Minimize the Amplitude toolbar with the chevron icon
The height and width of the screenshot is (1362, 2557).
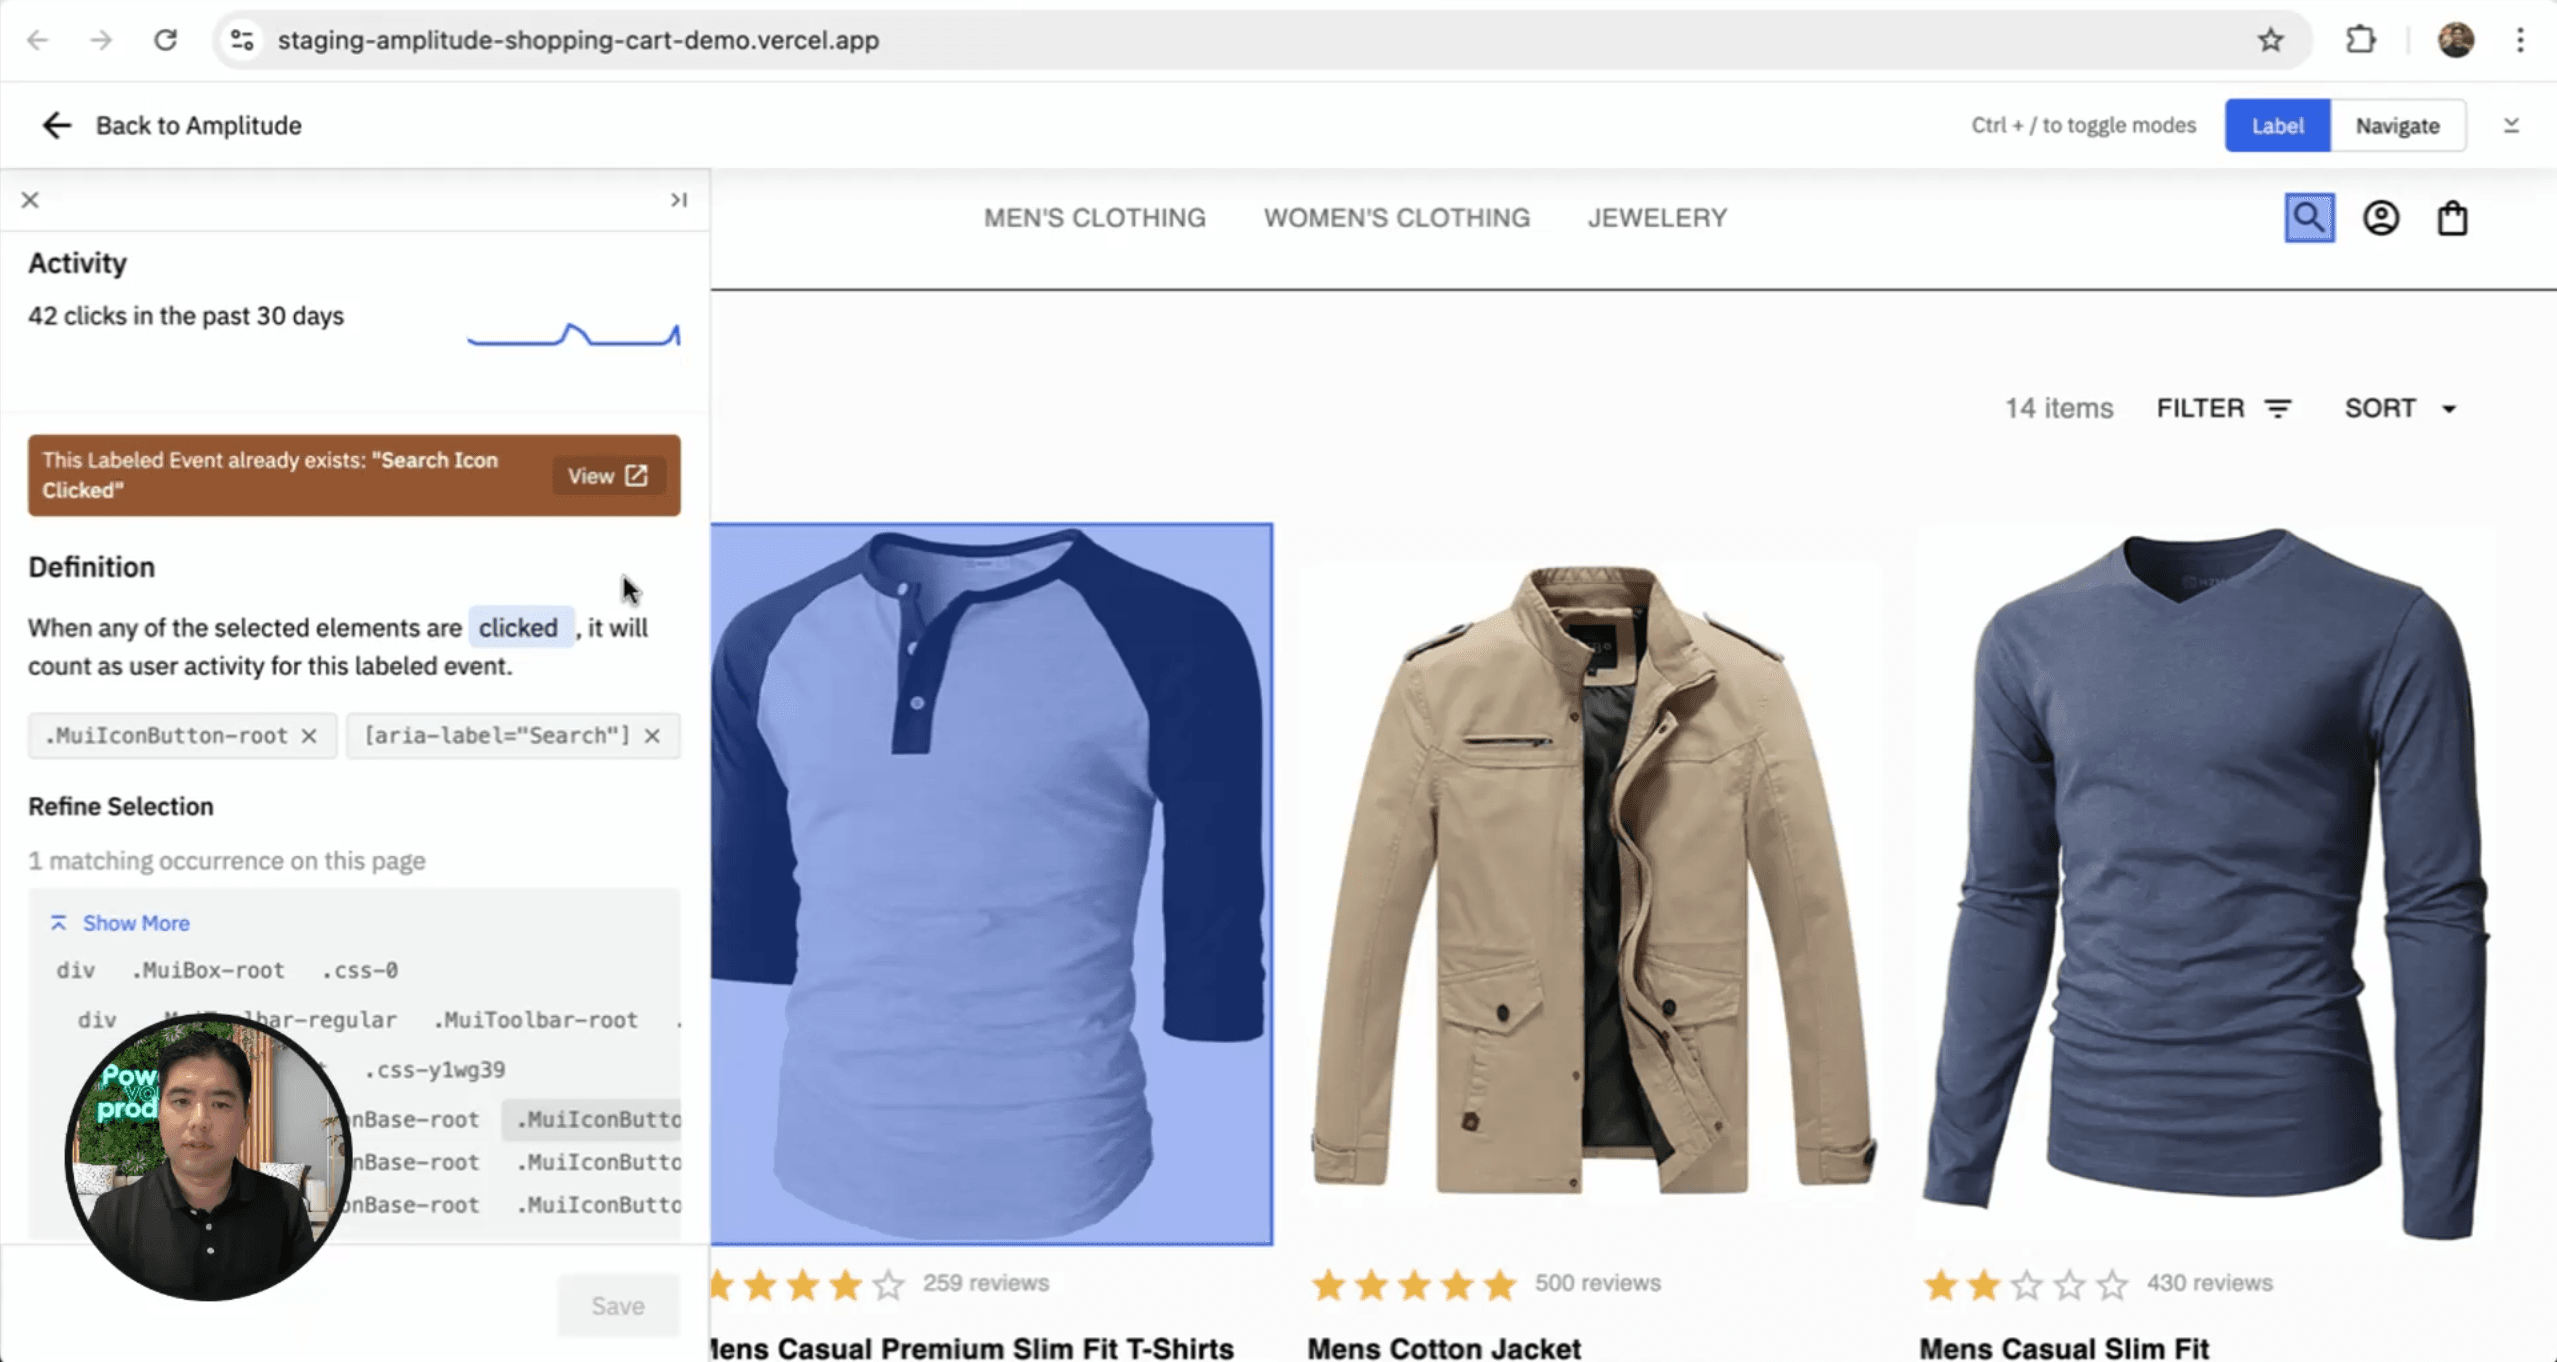point(2511,125)
